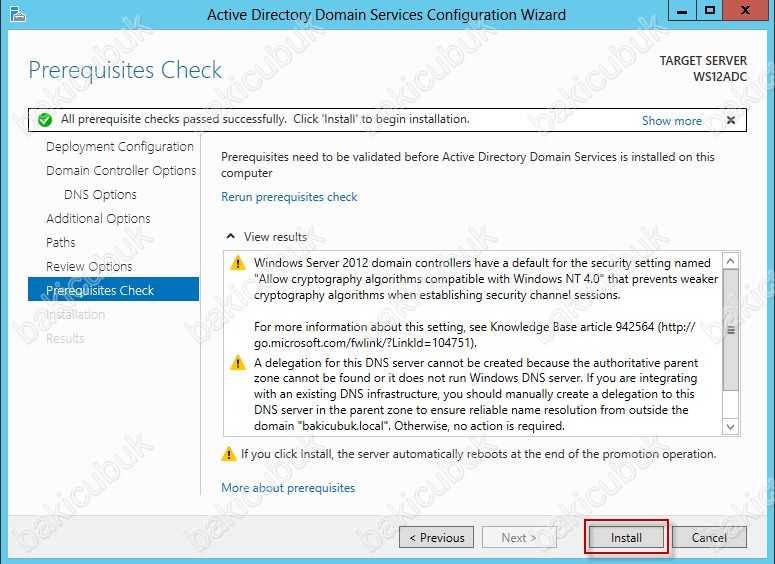
Task: Click the warning icon beside the DNS delegation message
Action: pyautogui.click(x=238, y=363)
